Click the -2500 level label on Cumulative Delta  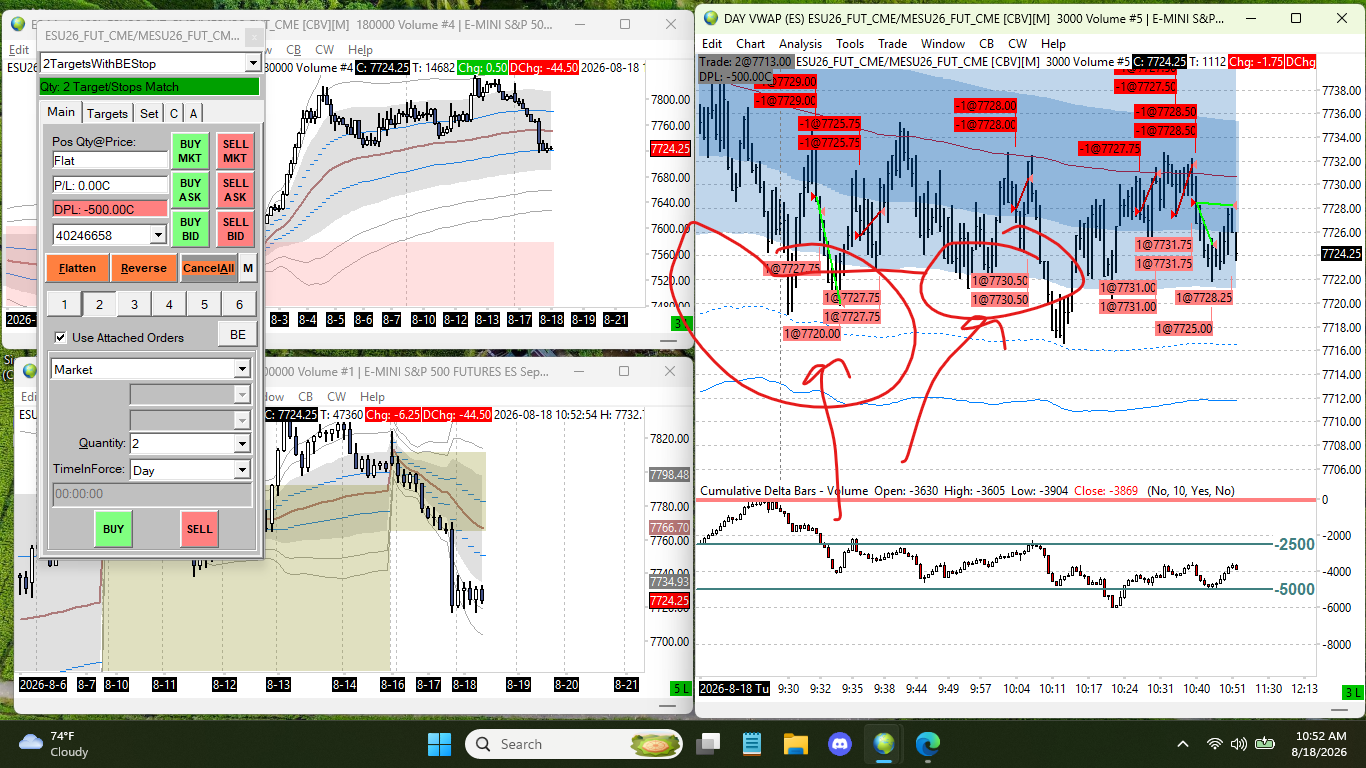[1295, 545]
